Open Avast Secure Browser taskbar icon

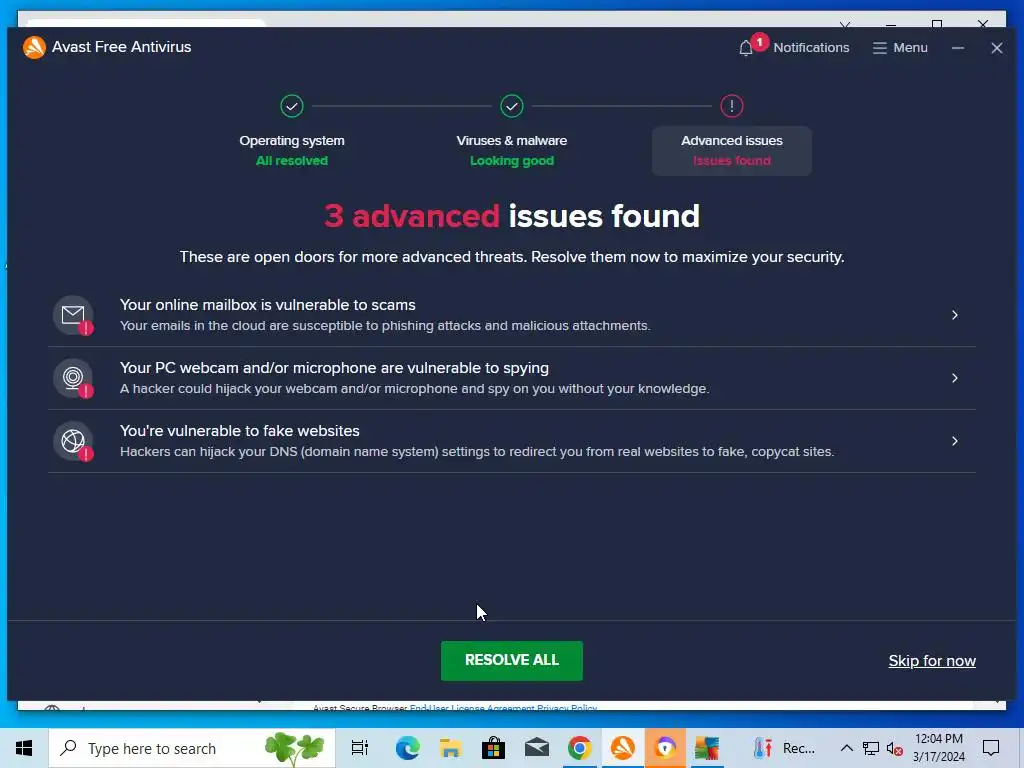pyautogui.click(x=665, y=748)
